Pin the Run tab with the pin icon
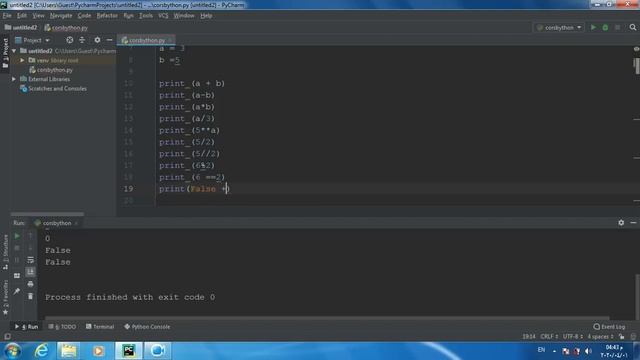The height and width of the screenshot is (360, 640). coord(17,291)
